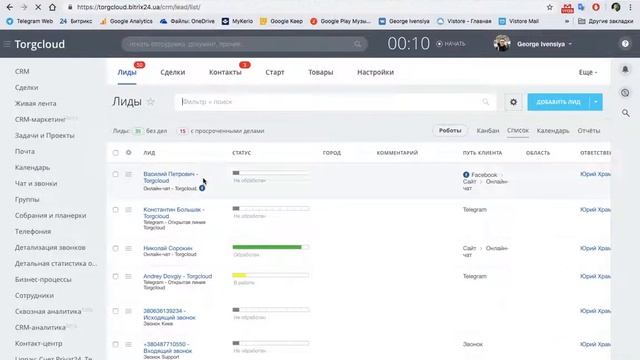Change status on Василий Петрович's progress bar

tap(271, 173)
